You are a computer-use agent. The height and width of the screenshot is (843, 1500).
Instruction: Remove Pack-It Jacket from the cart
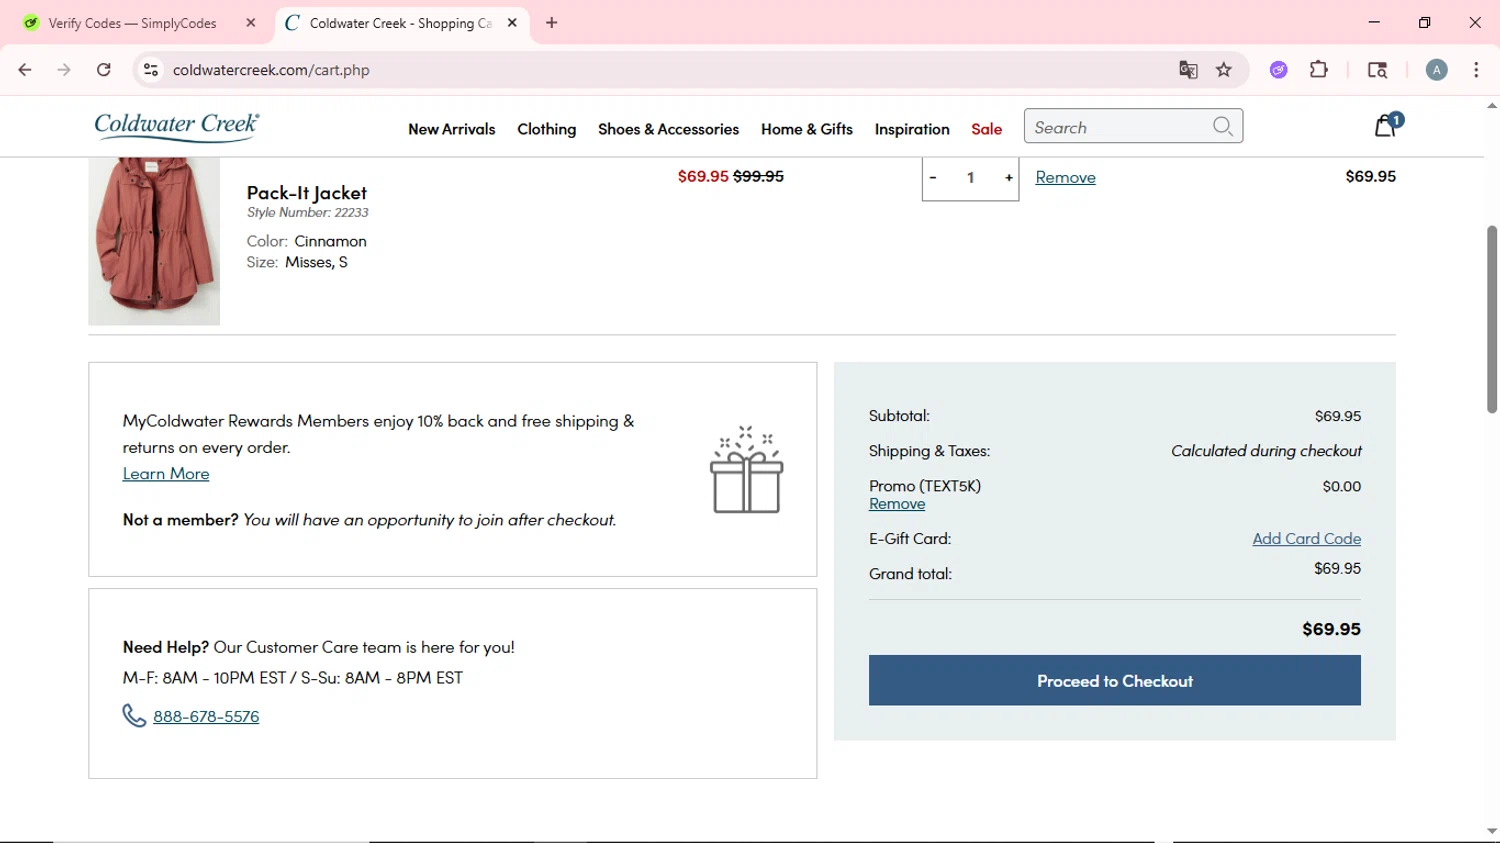point(1066,177)
